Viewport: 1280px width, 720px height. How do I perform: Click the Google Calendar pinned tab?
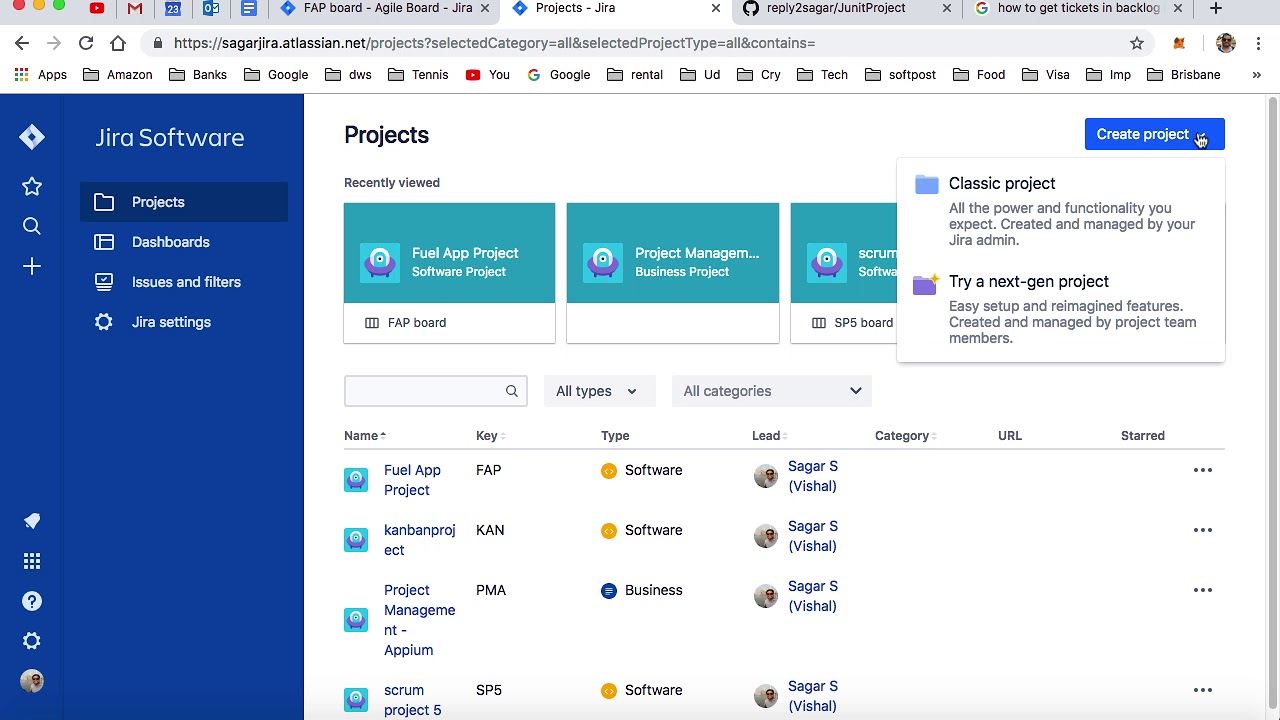point(173,8)
